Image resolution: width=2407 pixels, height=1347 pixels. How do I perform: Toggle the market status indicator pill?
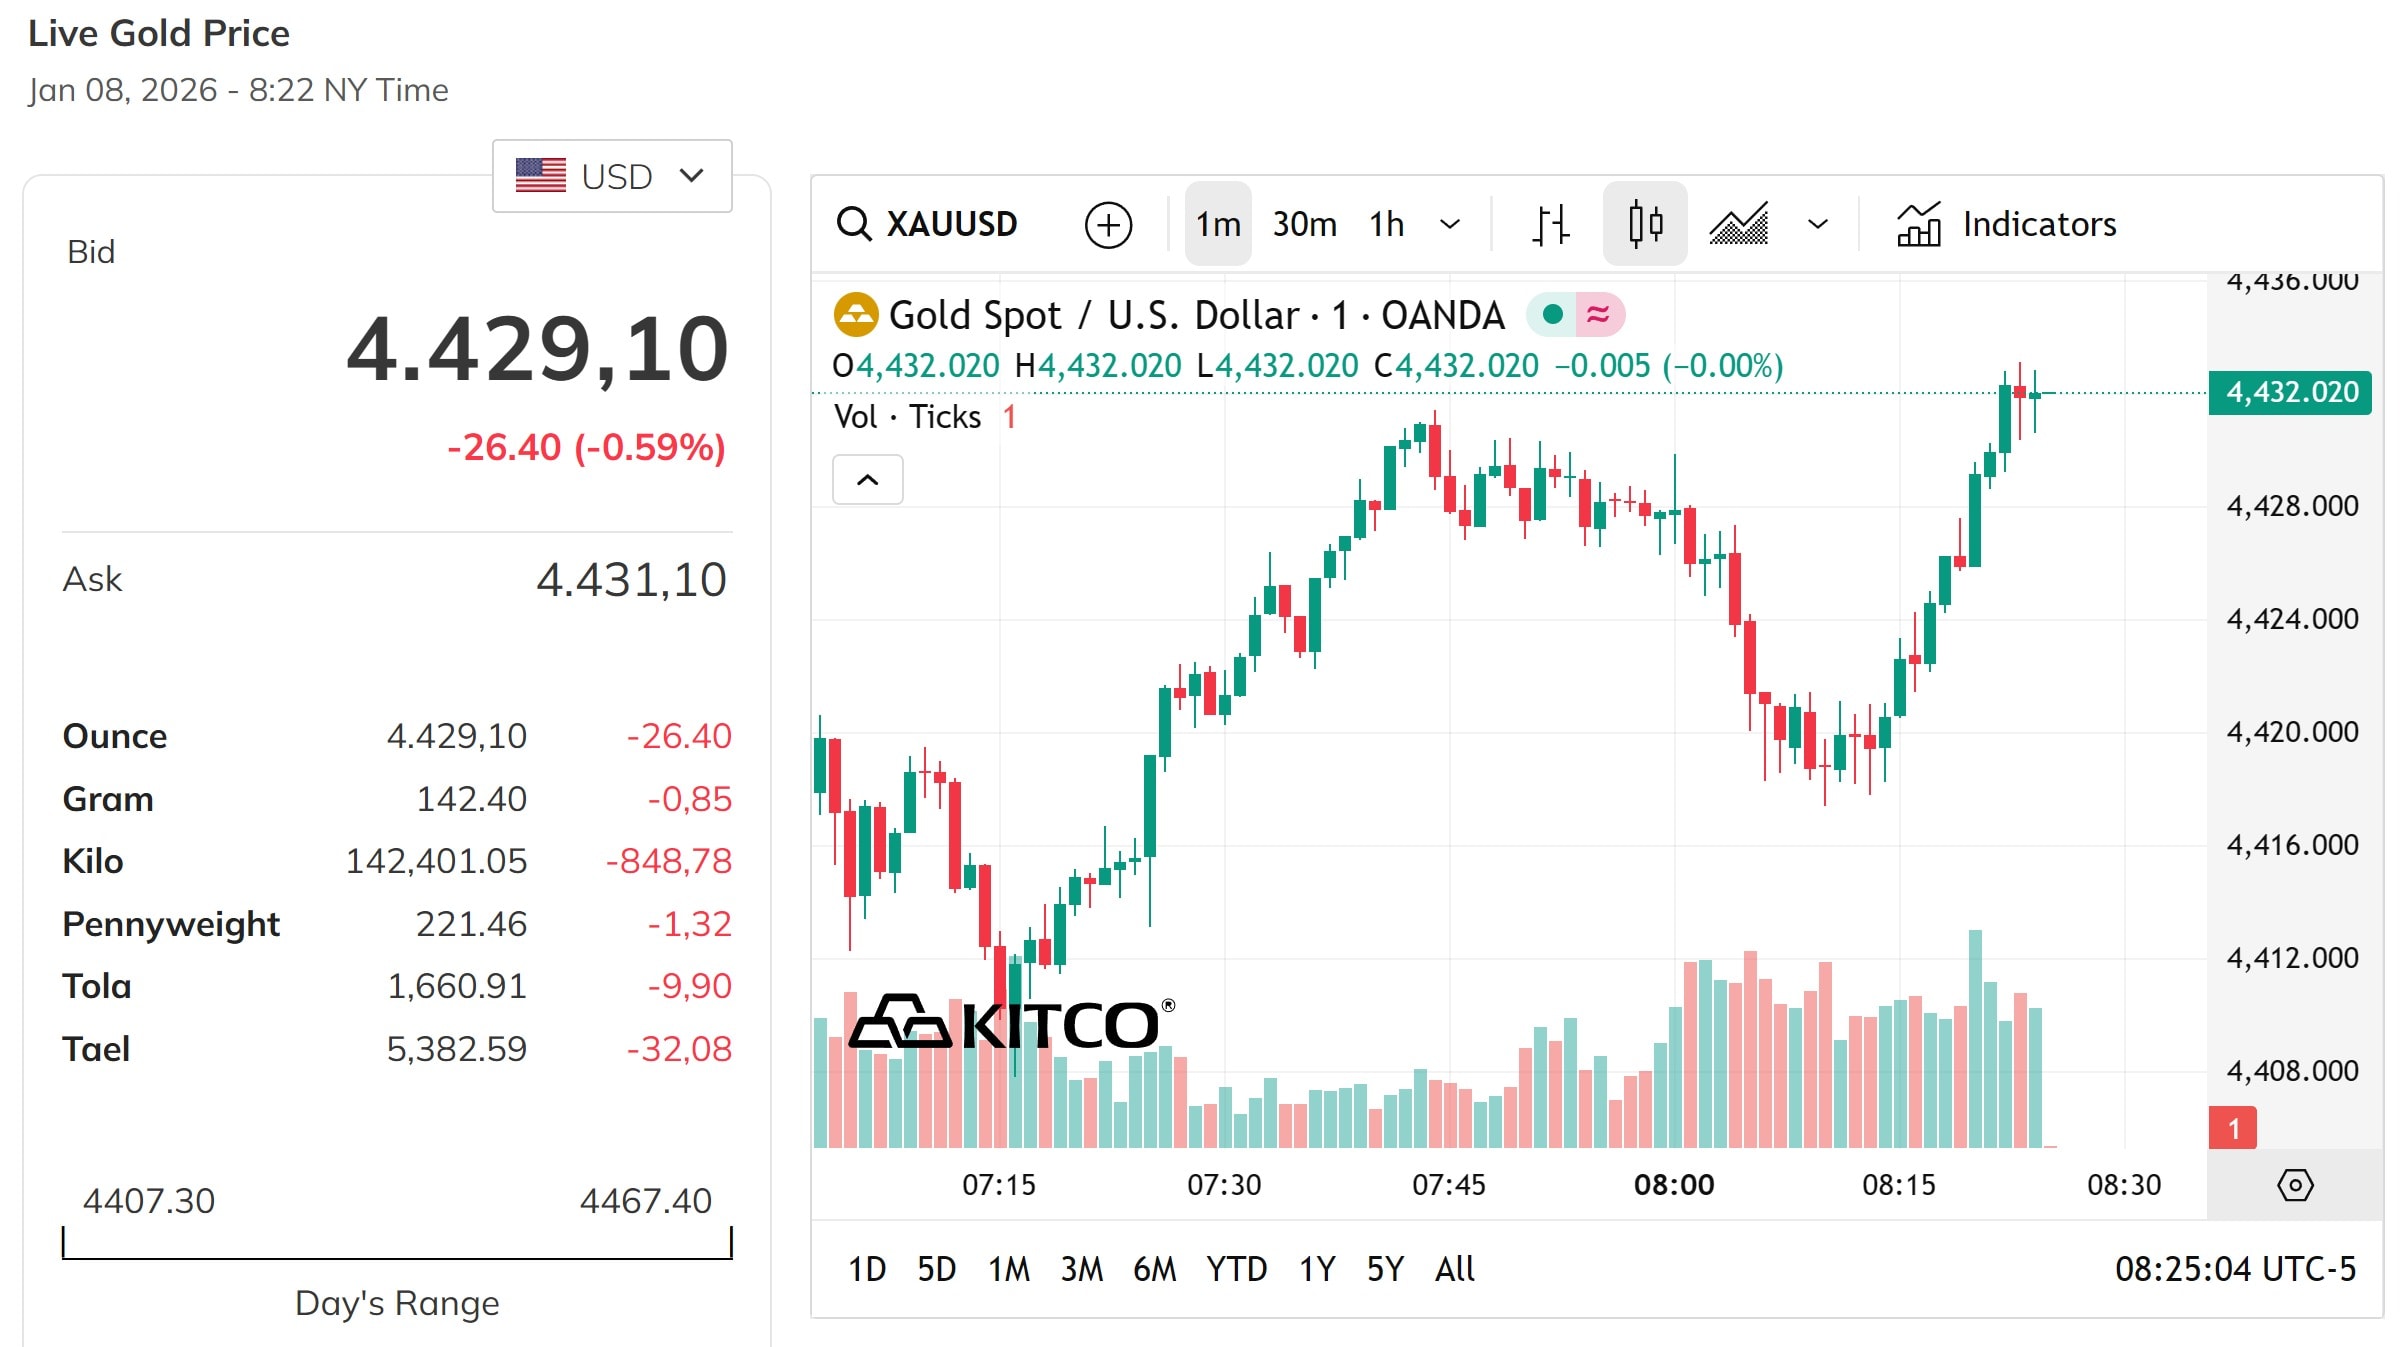click(1551, 314)
